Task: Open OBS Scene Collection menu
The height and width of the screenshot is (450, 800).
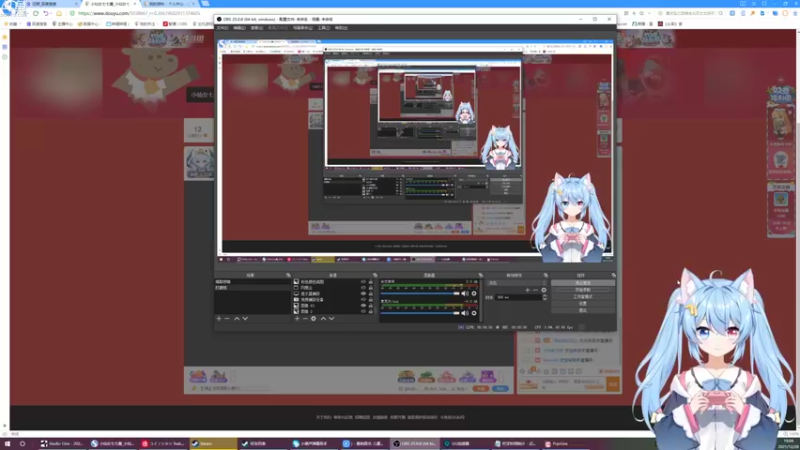Action: pyautogui.click(x=303, y=28)
